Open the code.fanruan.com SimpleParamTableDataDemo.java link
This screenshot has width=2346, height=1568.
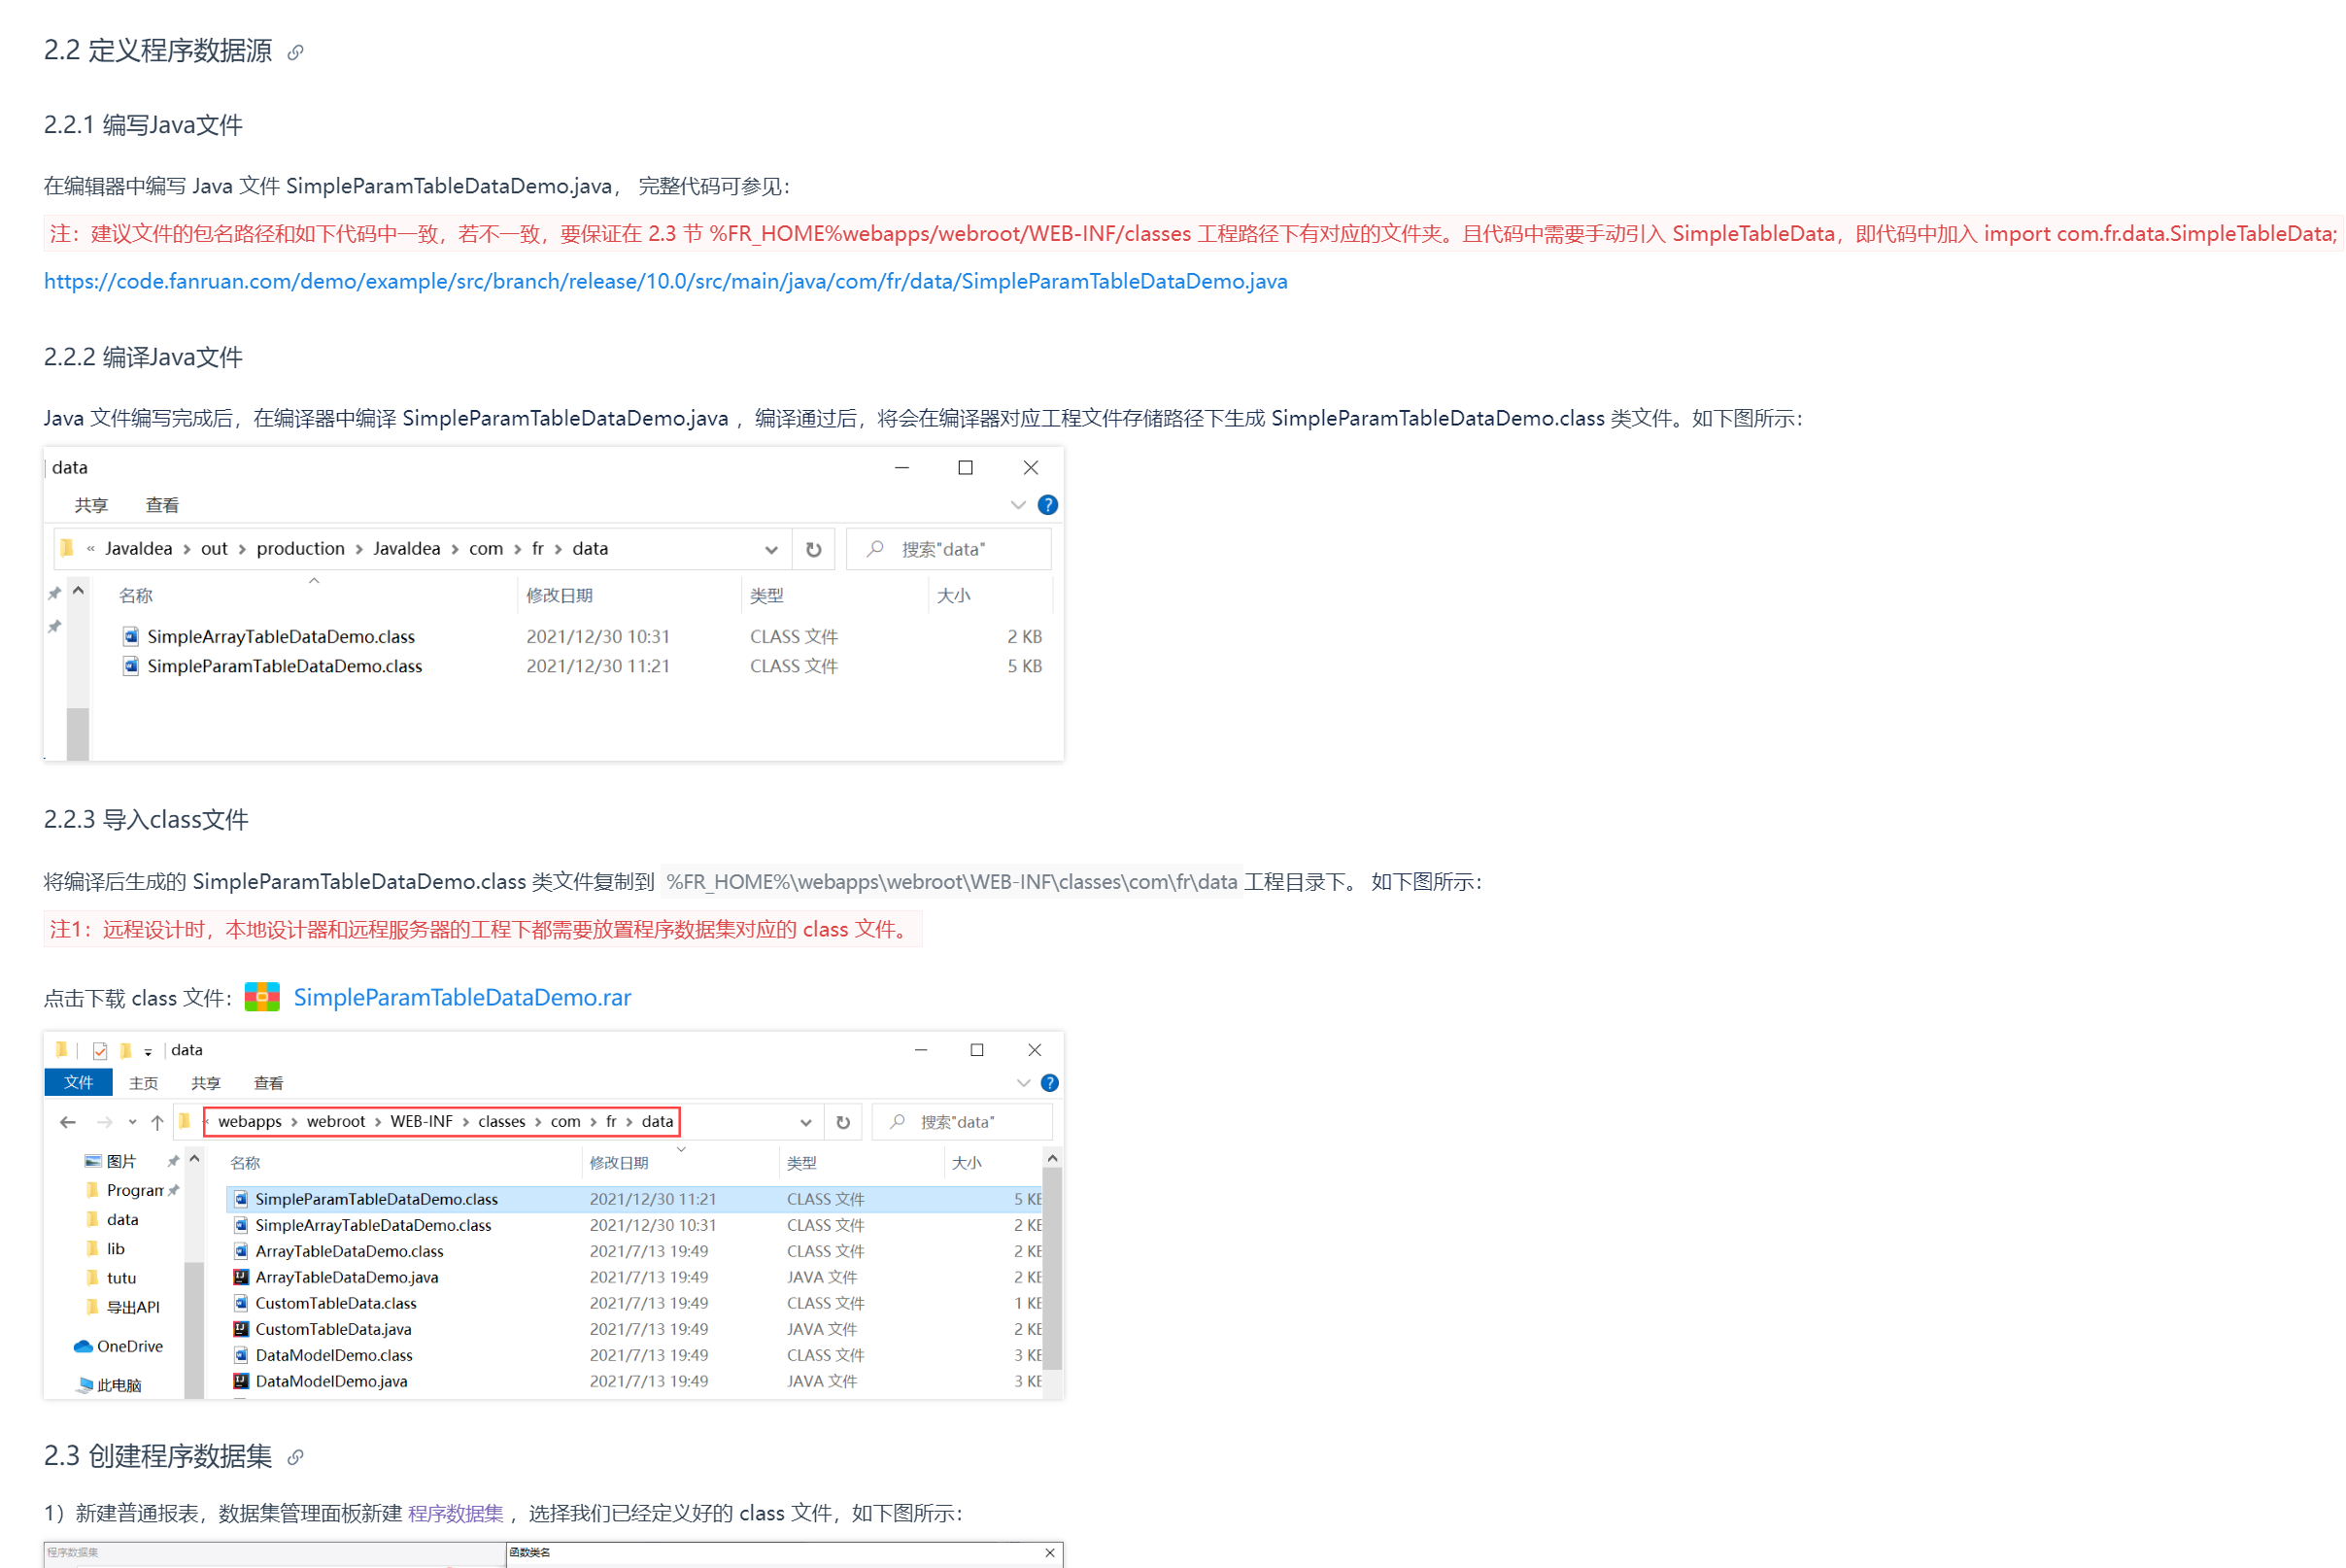tap(665, 281)
